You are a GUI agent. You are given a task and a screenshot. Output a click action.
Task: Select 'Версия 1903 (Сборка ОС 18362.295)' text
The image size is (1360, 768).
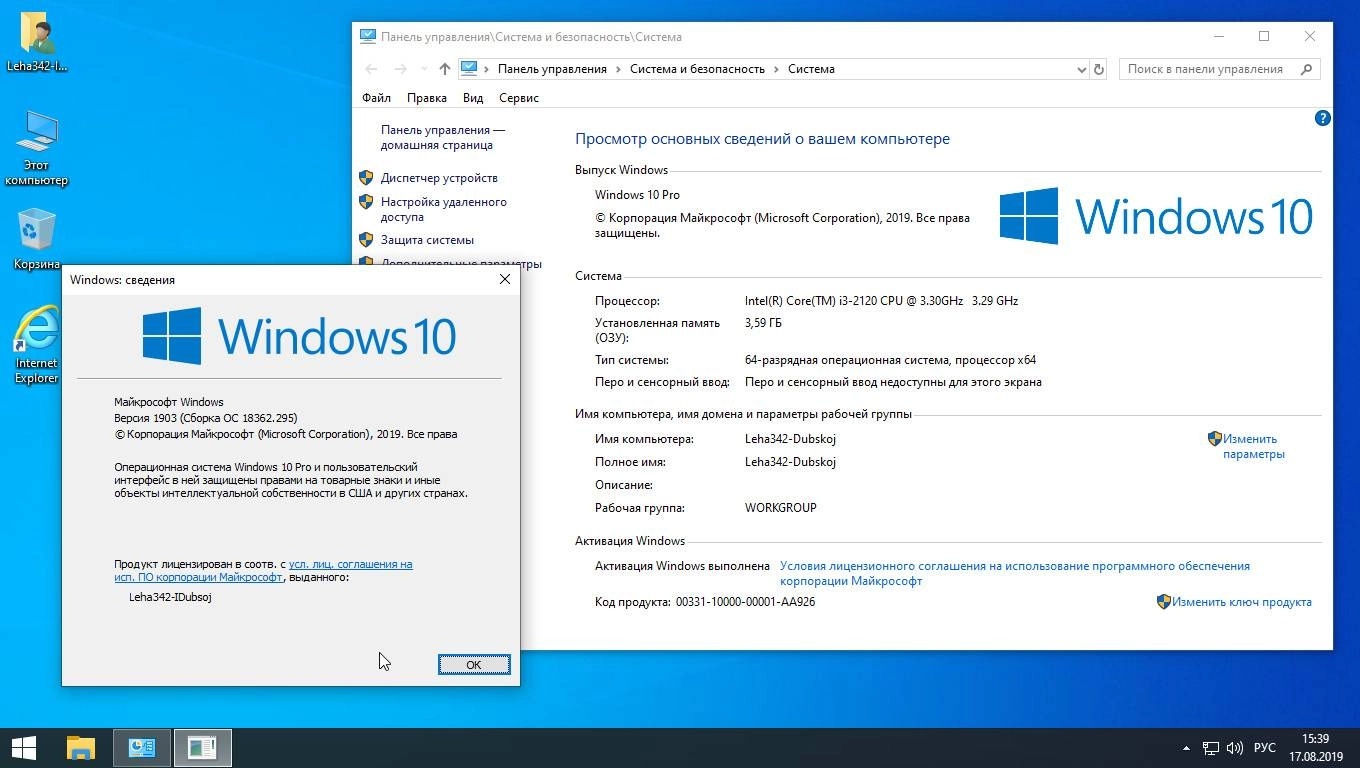click(x=205, y=418)
